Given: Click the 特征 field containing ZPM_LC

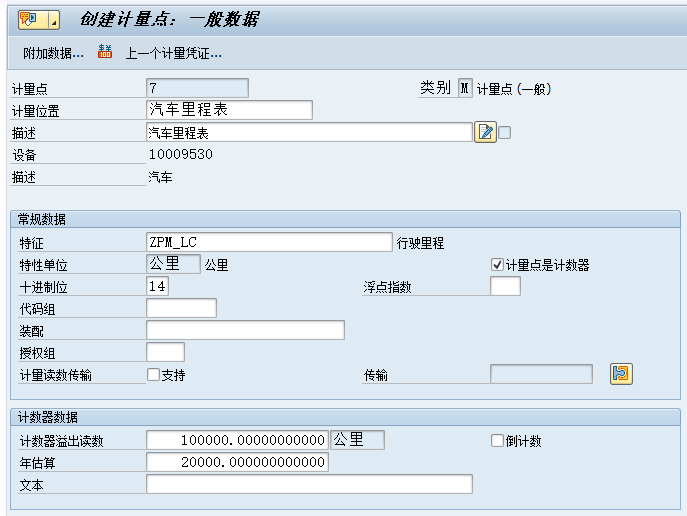Looking at the screenshot, I should pos(269,242).
